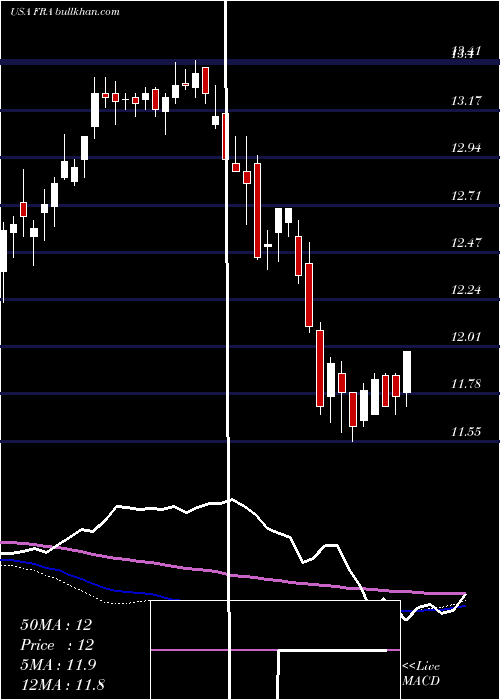
Task: Click the 13.17 price axis label
Action: (467, 101)
